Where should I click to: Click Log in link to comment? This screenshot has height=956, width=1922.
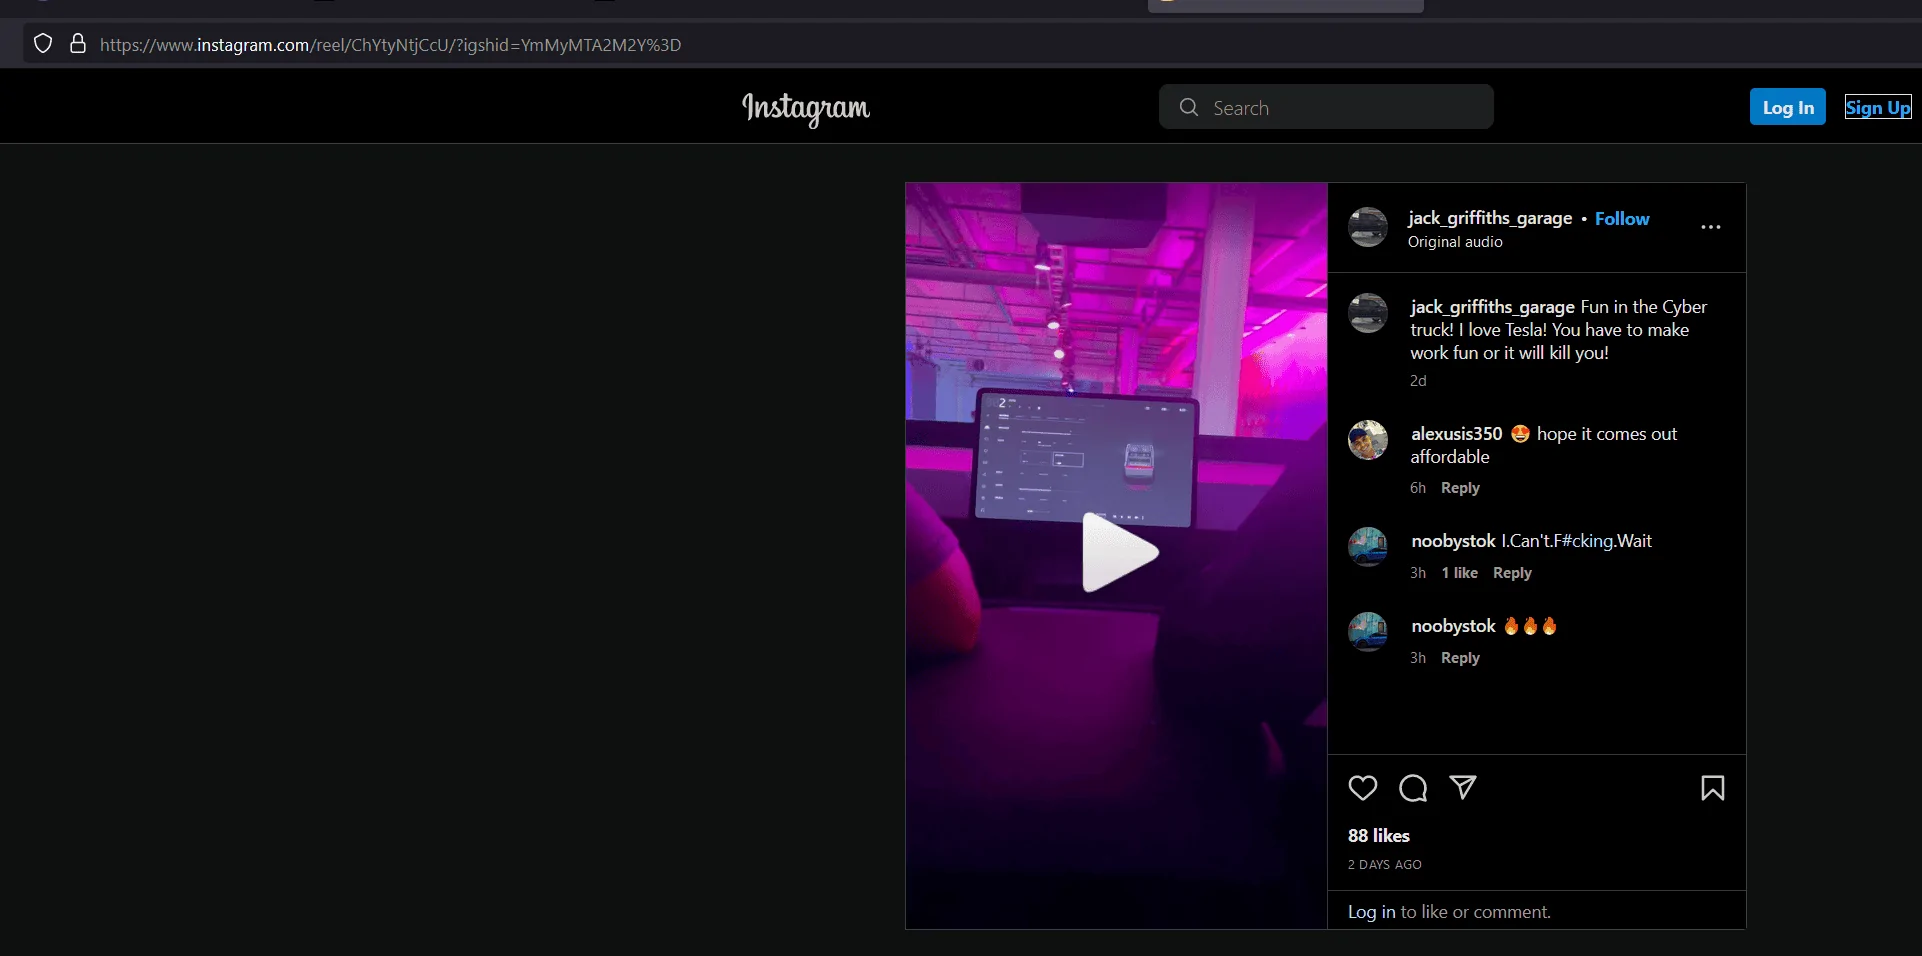1371,912
